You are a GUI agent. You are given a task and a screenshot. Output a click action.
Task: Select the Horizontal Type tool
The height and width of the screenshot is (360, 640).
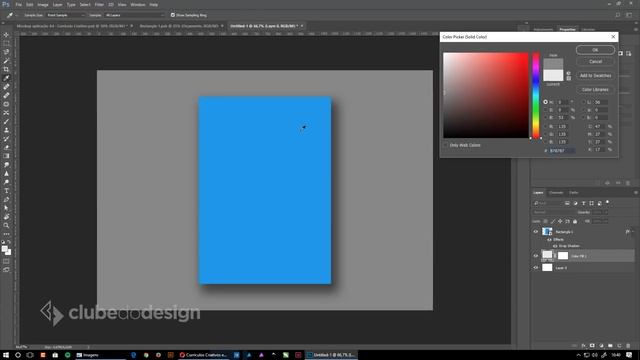pos(6,191)
